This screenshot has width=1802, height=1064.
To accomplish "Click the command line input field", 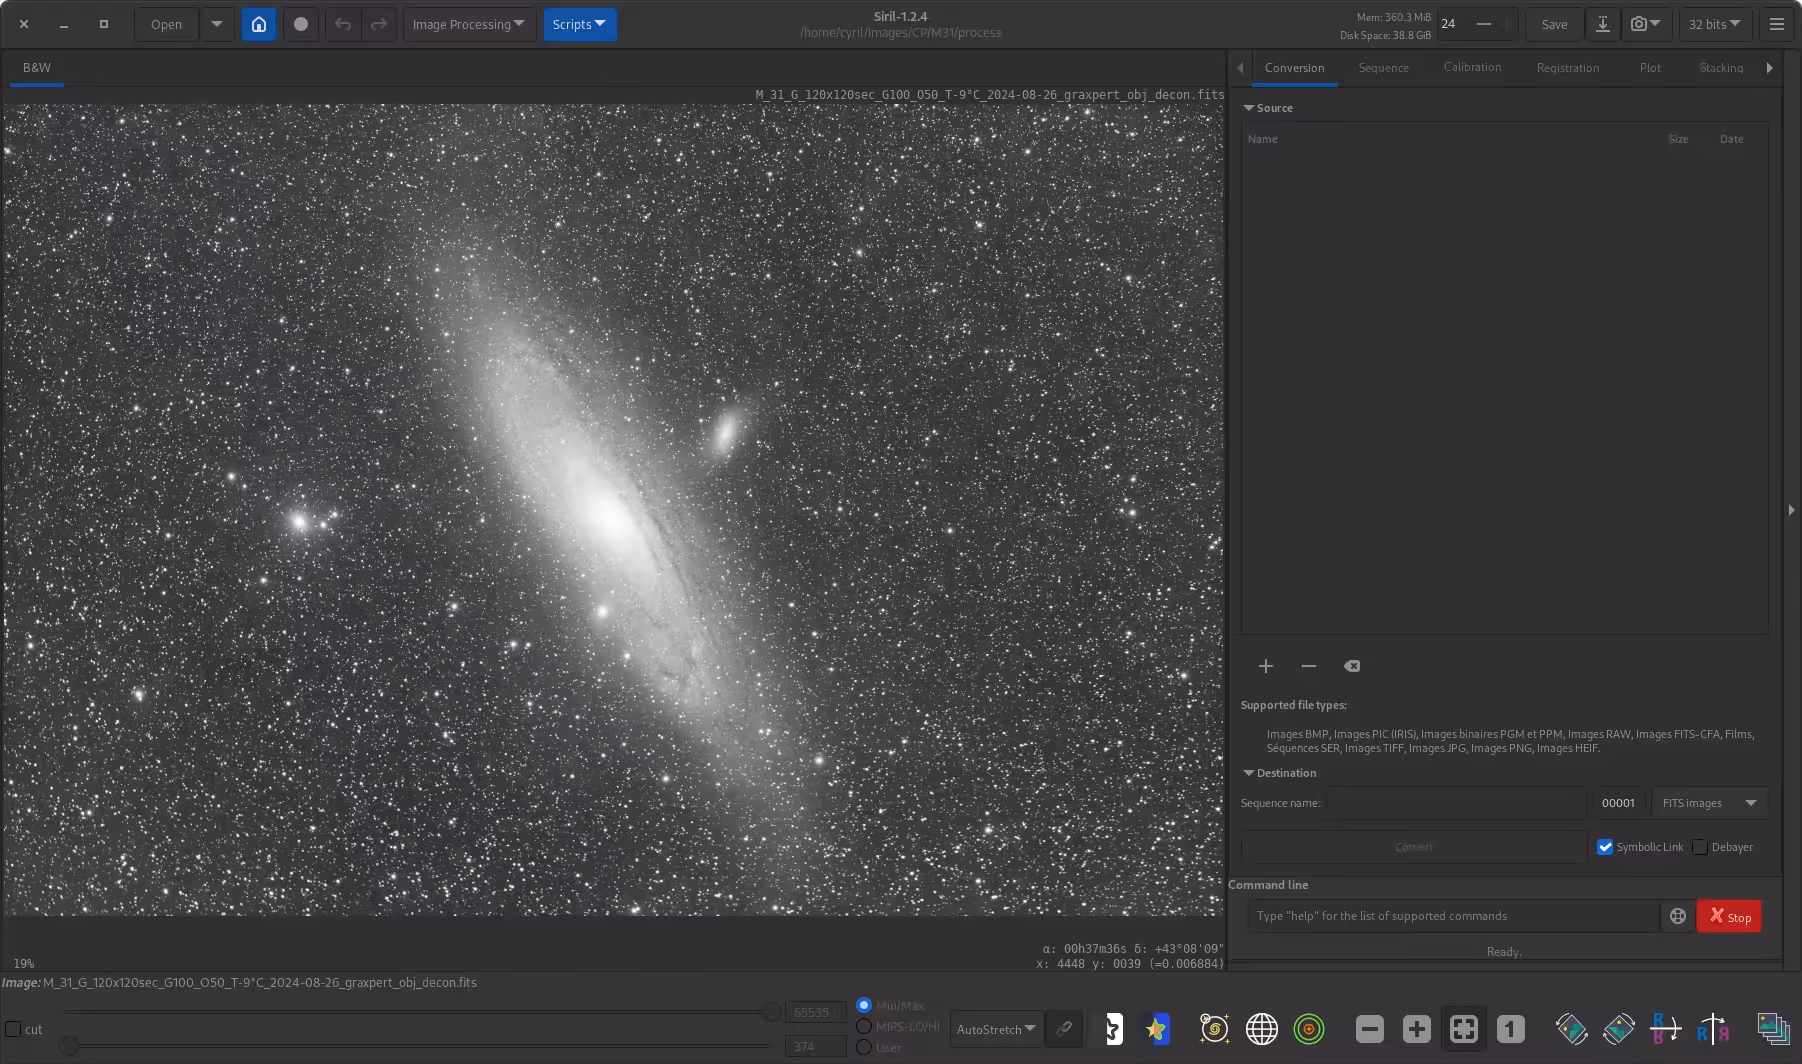I will (1453, 916).
